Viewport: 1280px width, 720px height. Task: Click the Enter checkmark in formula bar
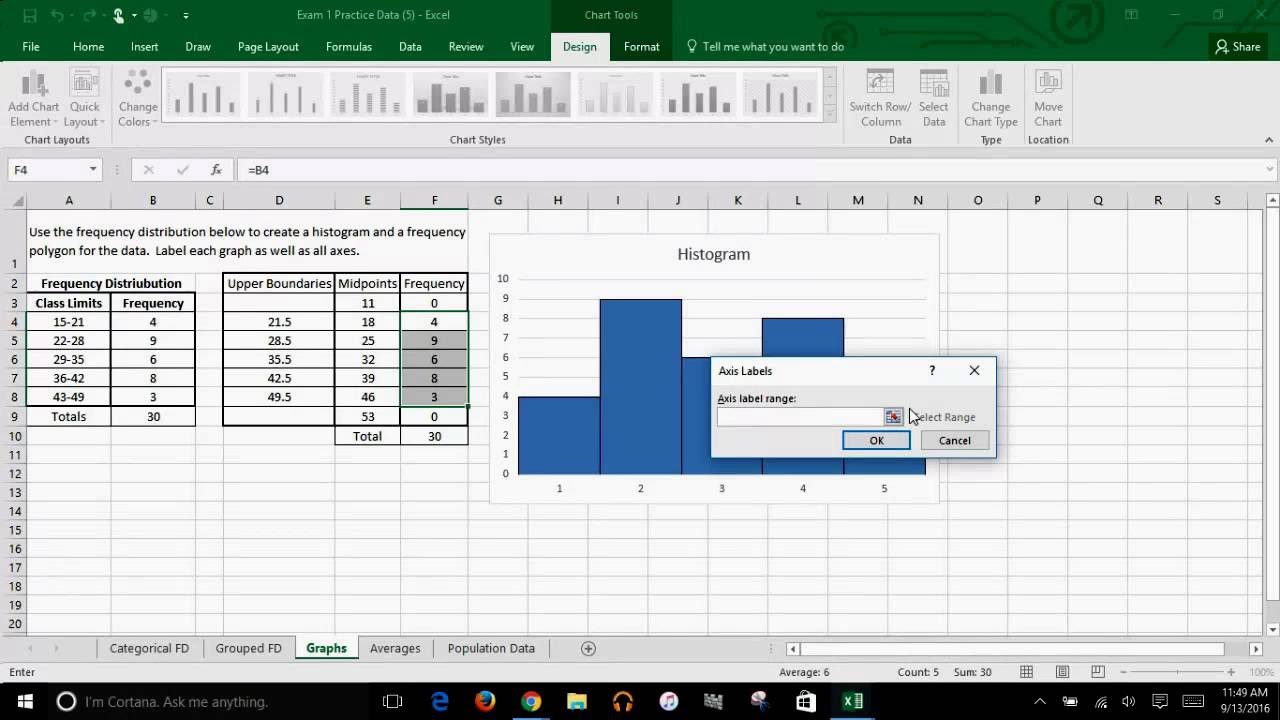pos(182,170)
